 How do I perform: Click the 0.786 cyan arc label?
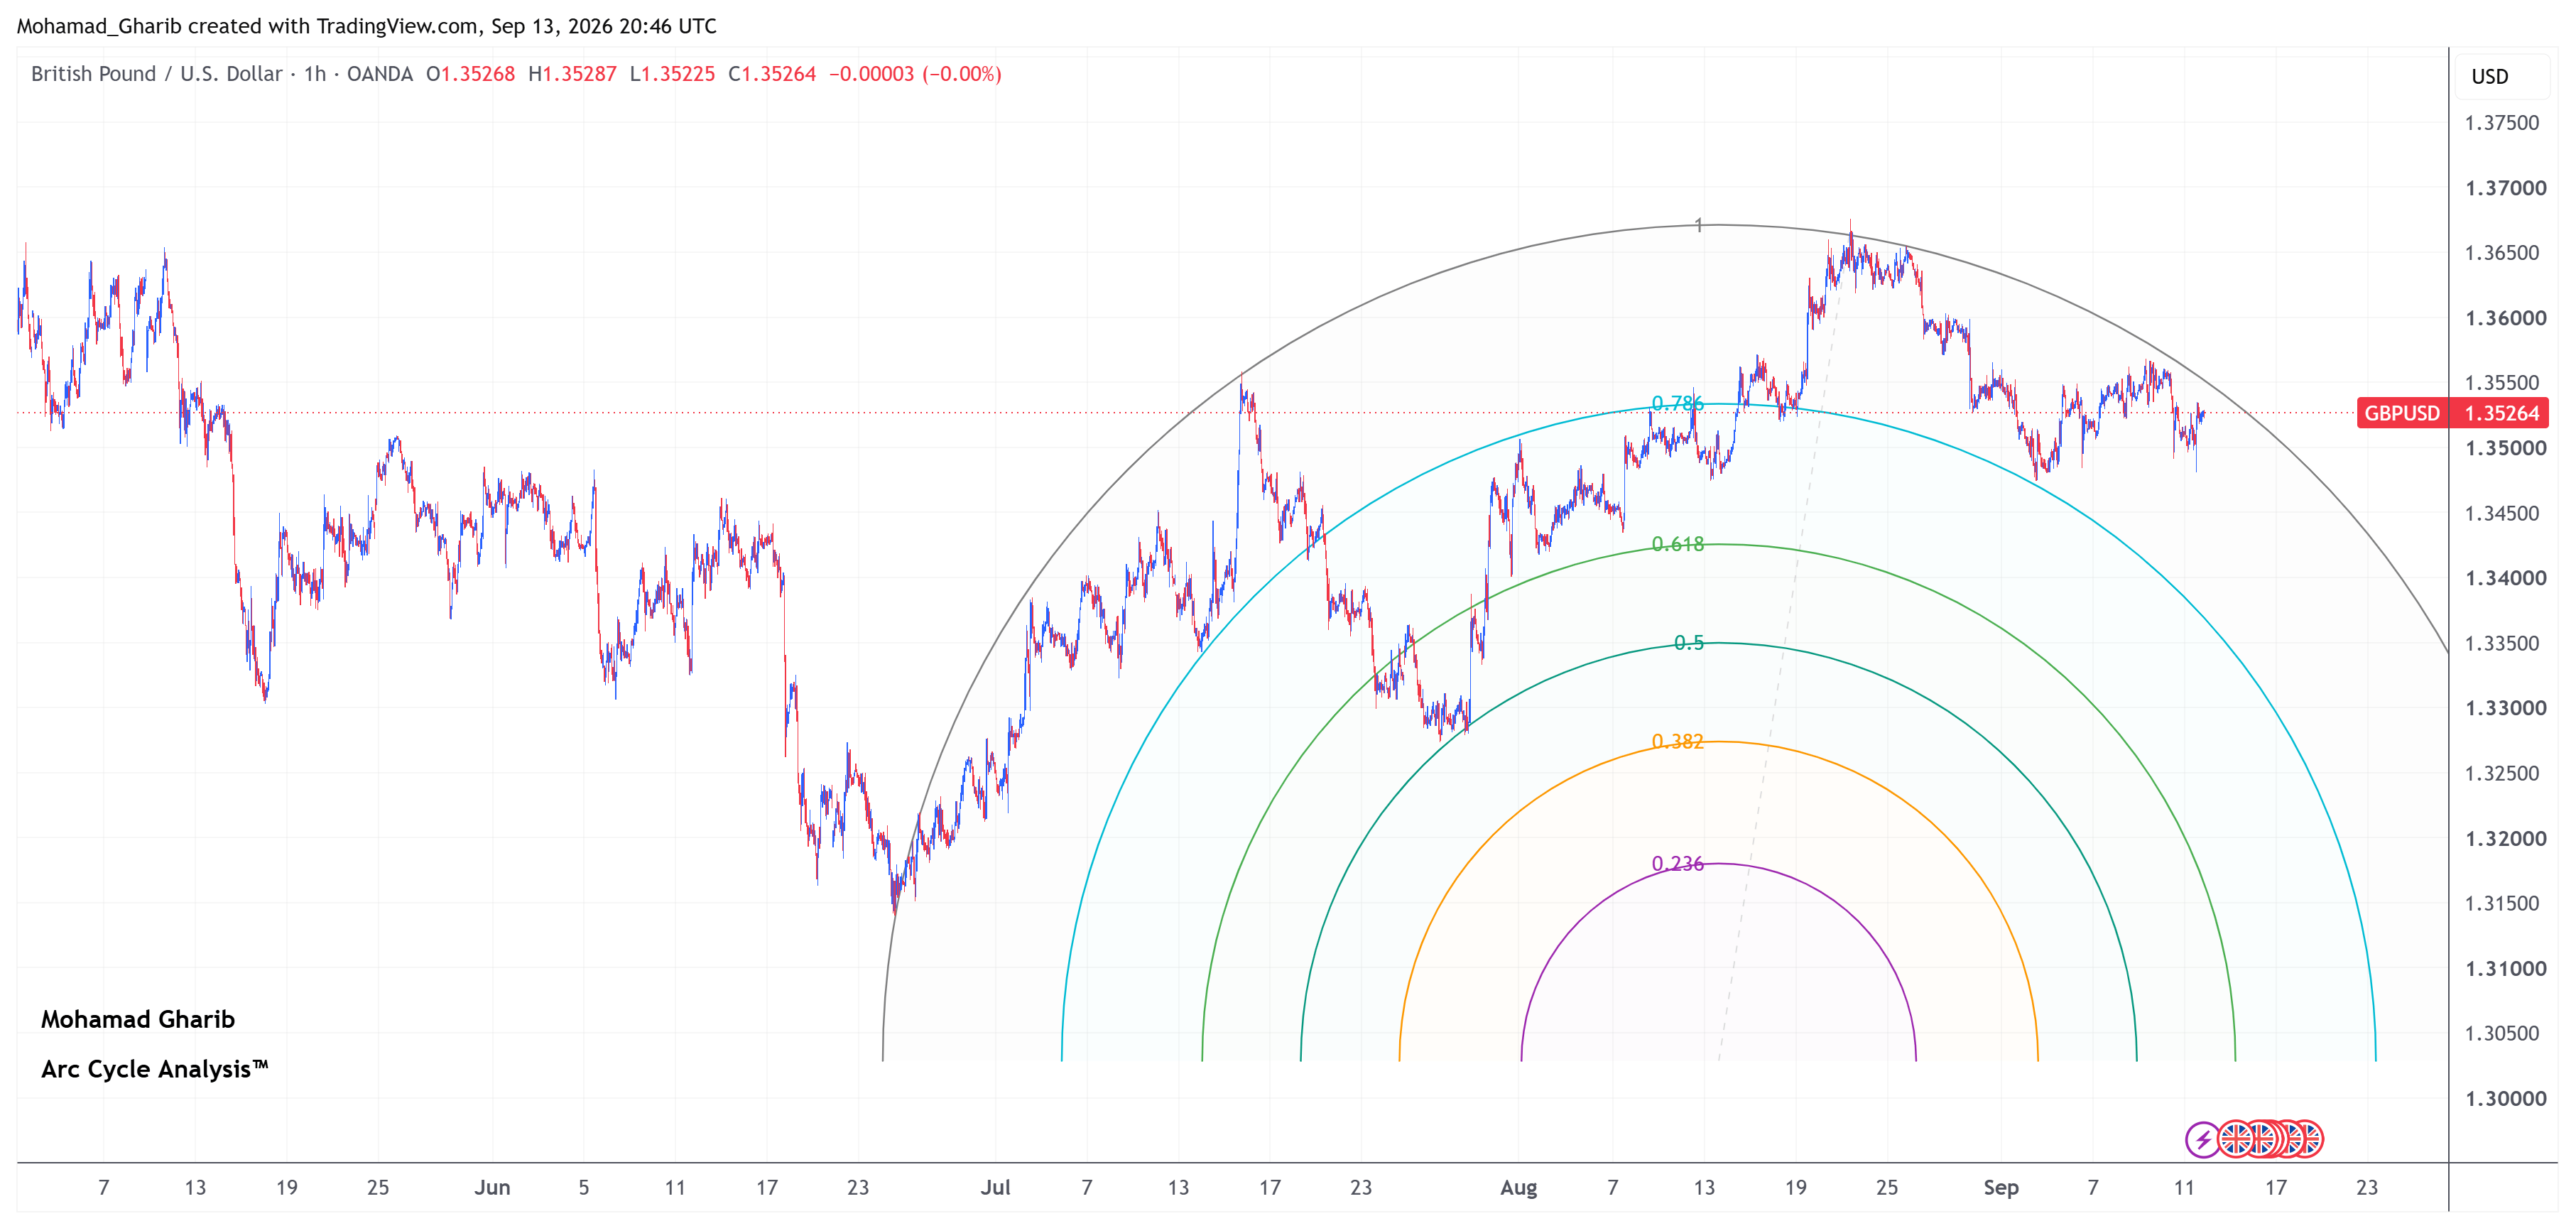point(1677,403)
